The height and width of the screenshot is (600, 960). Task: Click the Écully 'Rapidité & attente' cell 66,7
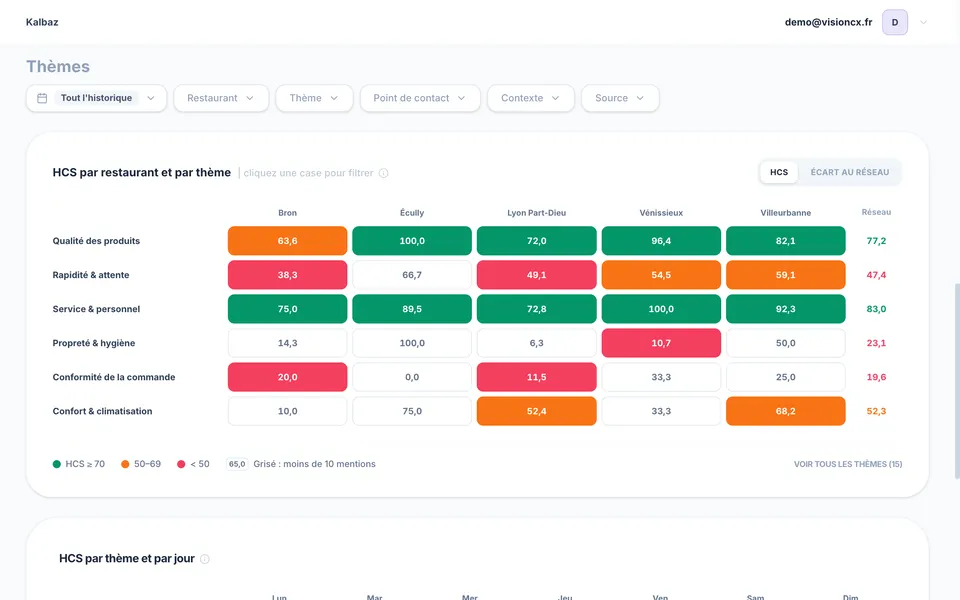pos(412,275)
